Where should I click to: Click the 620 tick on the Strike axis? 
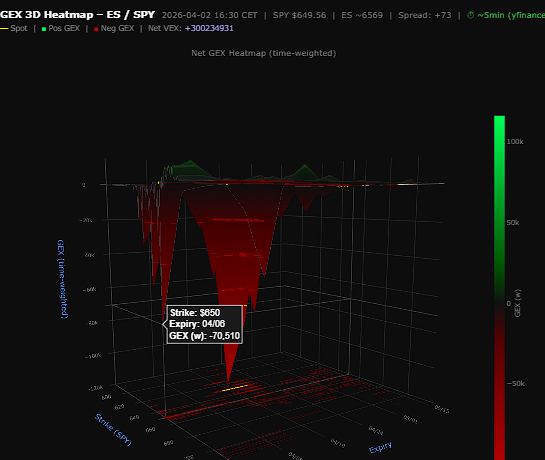point(119,406)
